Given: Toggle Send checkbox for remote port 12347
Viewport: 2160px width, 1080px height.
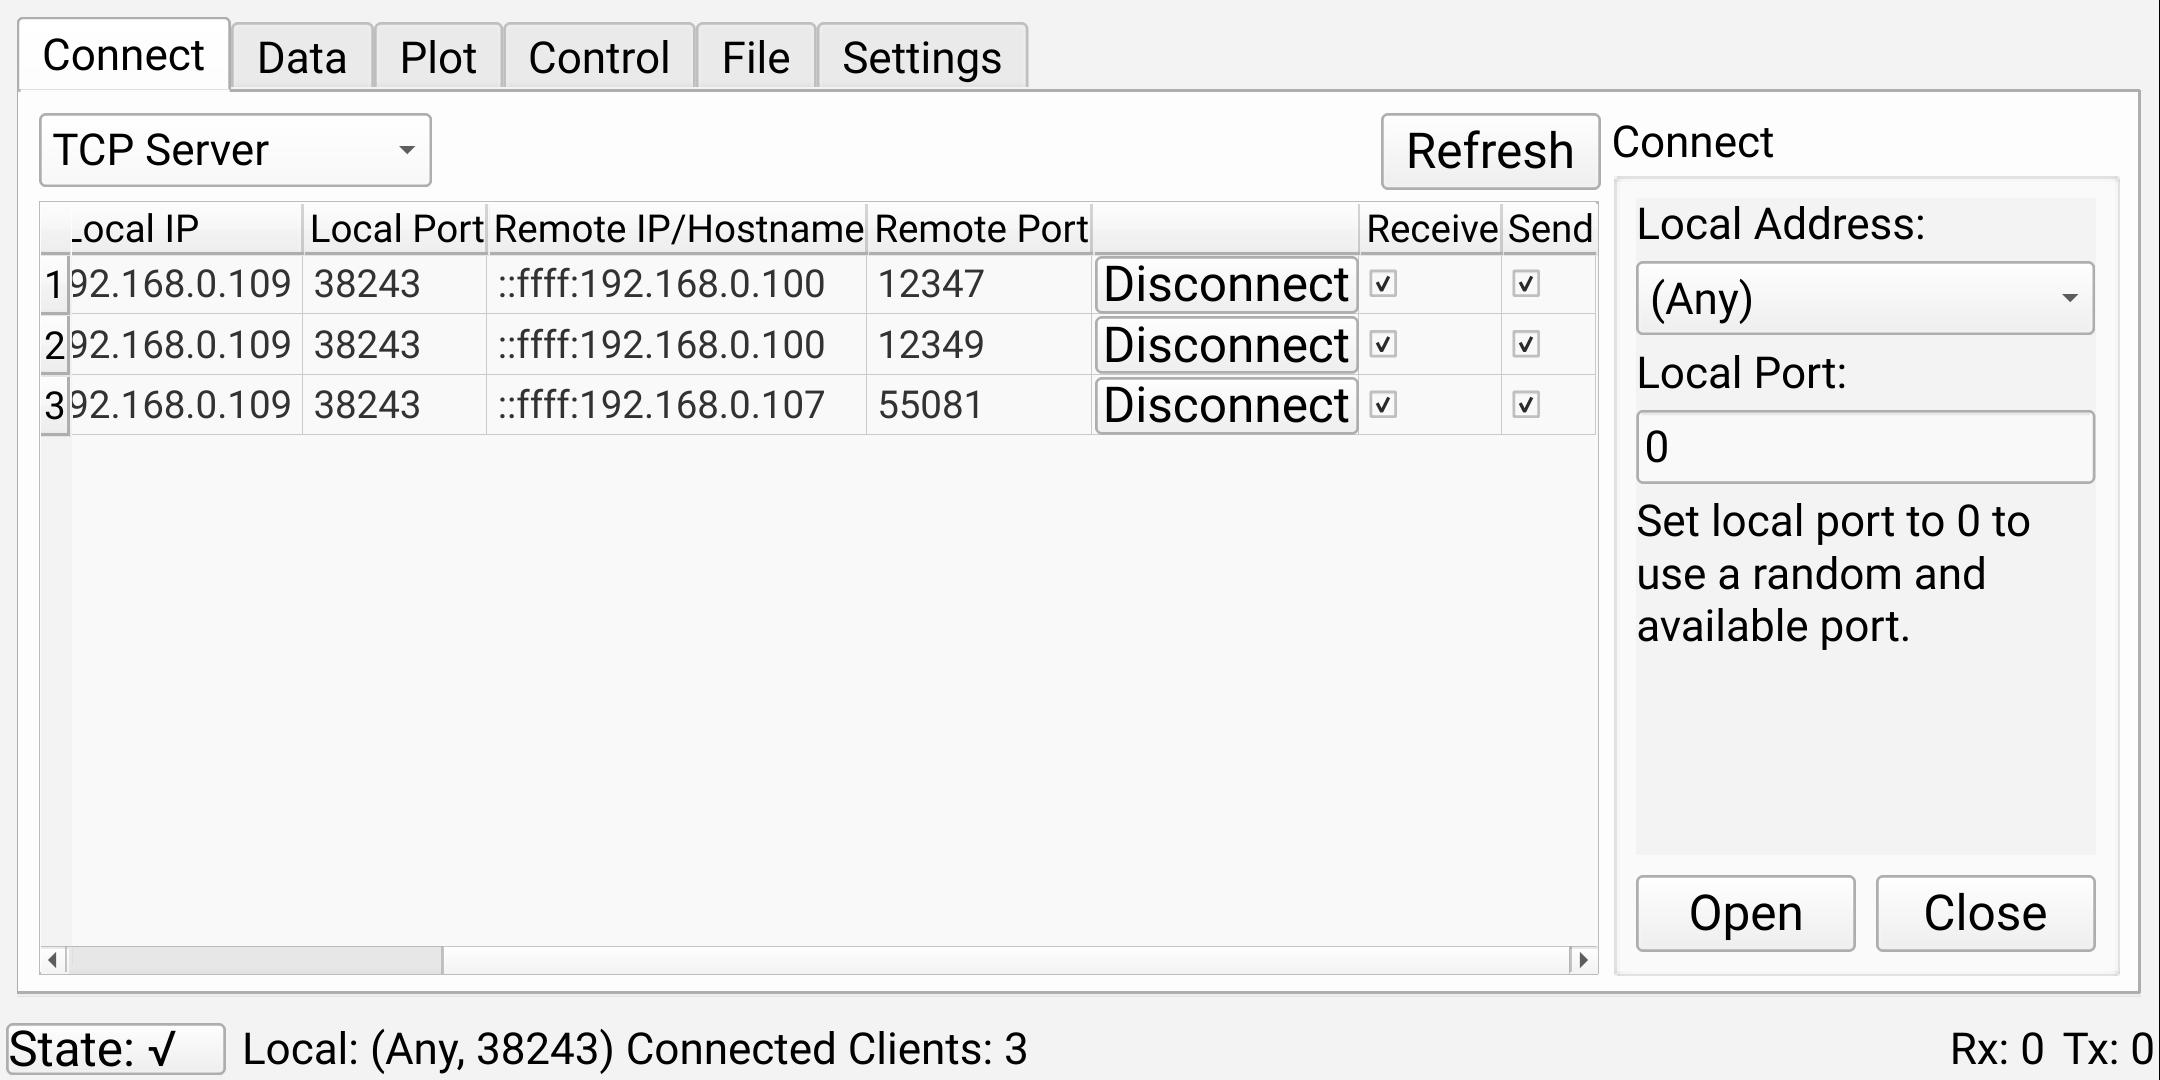Looking at the screenshot, I should coord(1525,284).
